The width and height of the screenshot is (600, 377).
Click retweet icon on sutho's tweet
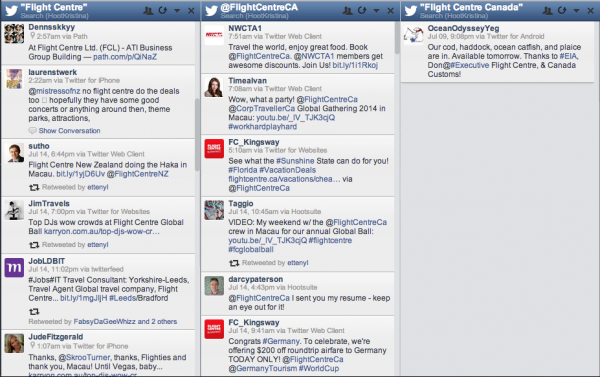click(34, 187)
